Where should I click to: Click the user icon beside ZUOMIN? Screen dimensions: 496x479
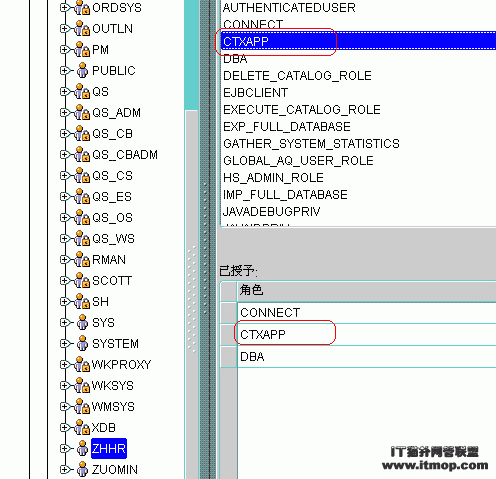click(82, 470)
